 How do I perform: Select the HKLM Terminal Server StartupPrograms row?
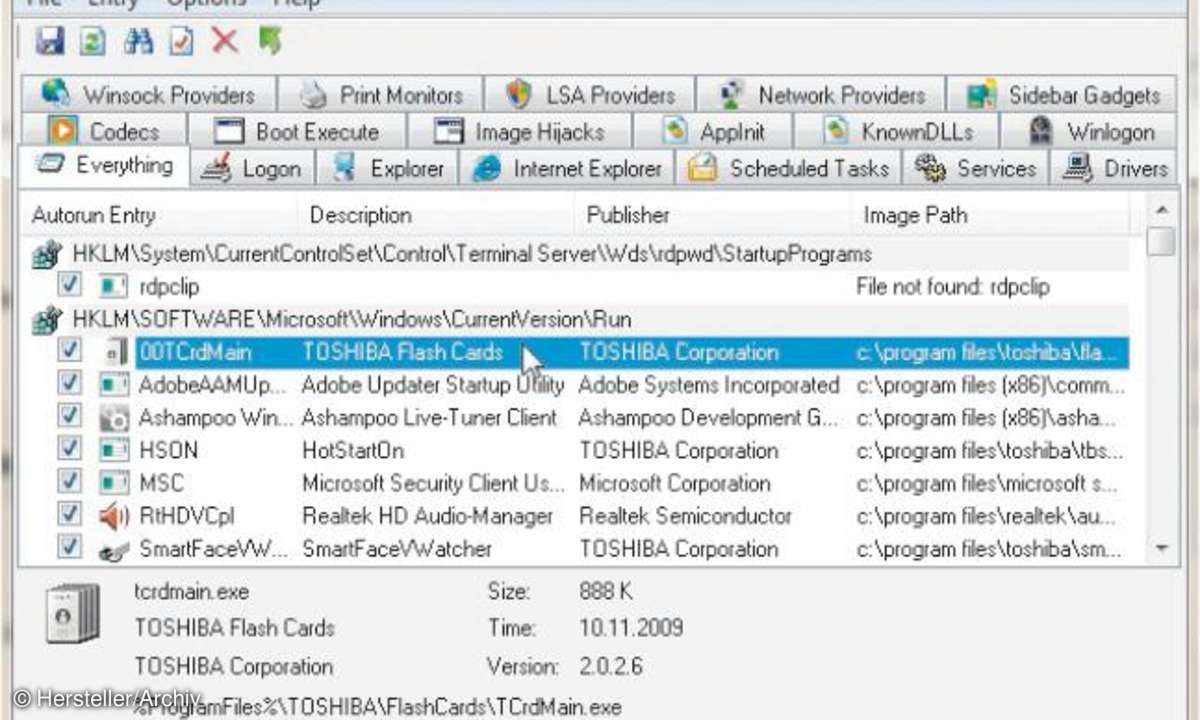coord(580,254)
